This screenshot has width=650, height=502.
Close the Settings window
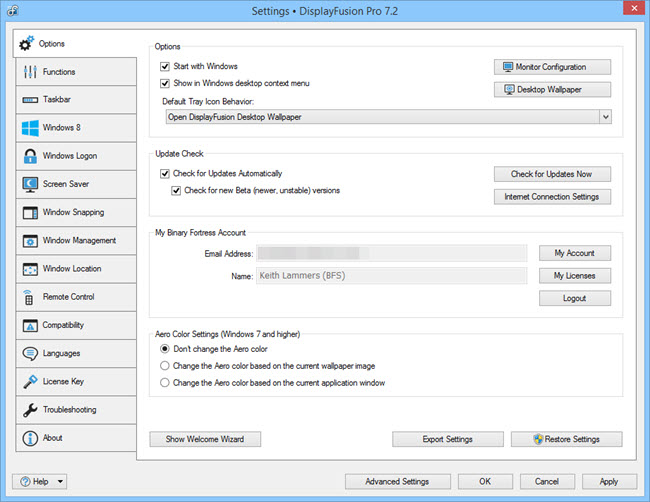click(x=634, y=8)
